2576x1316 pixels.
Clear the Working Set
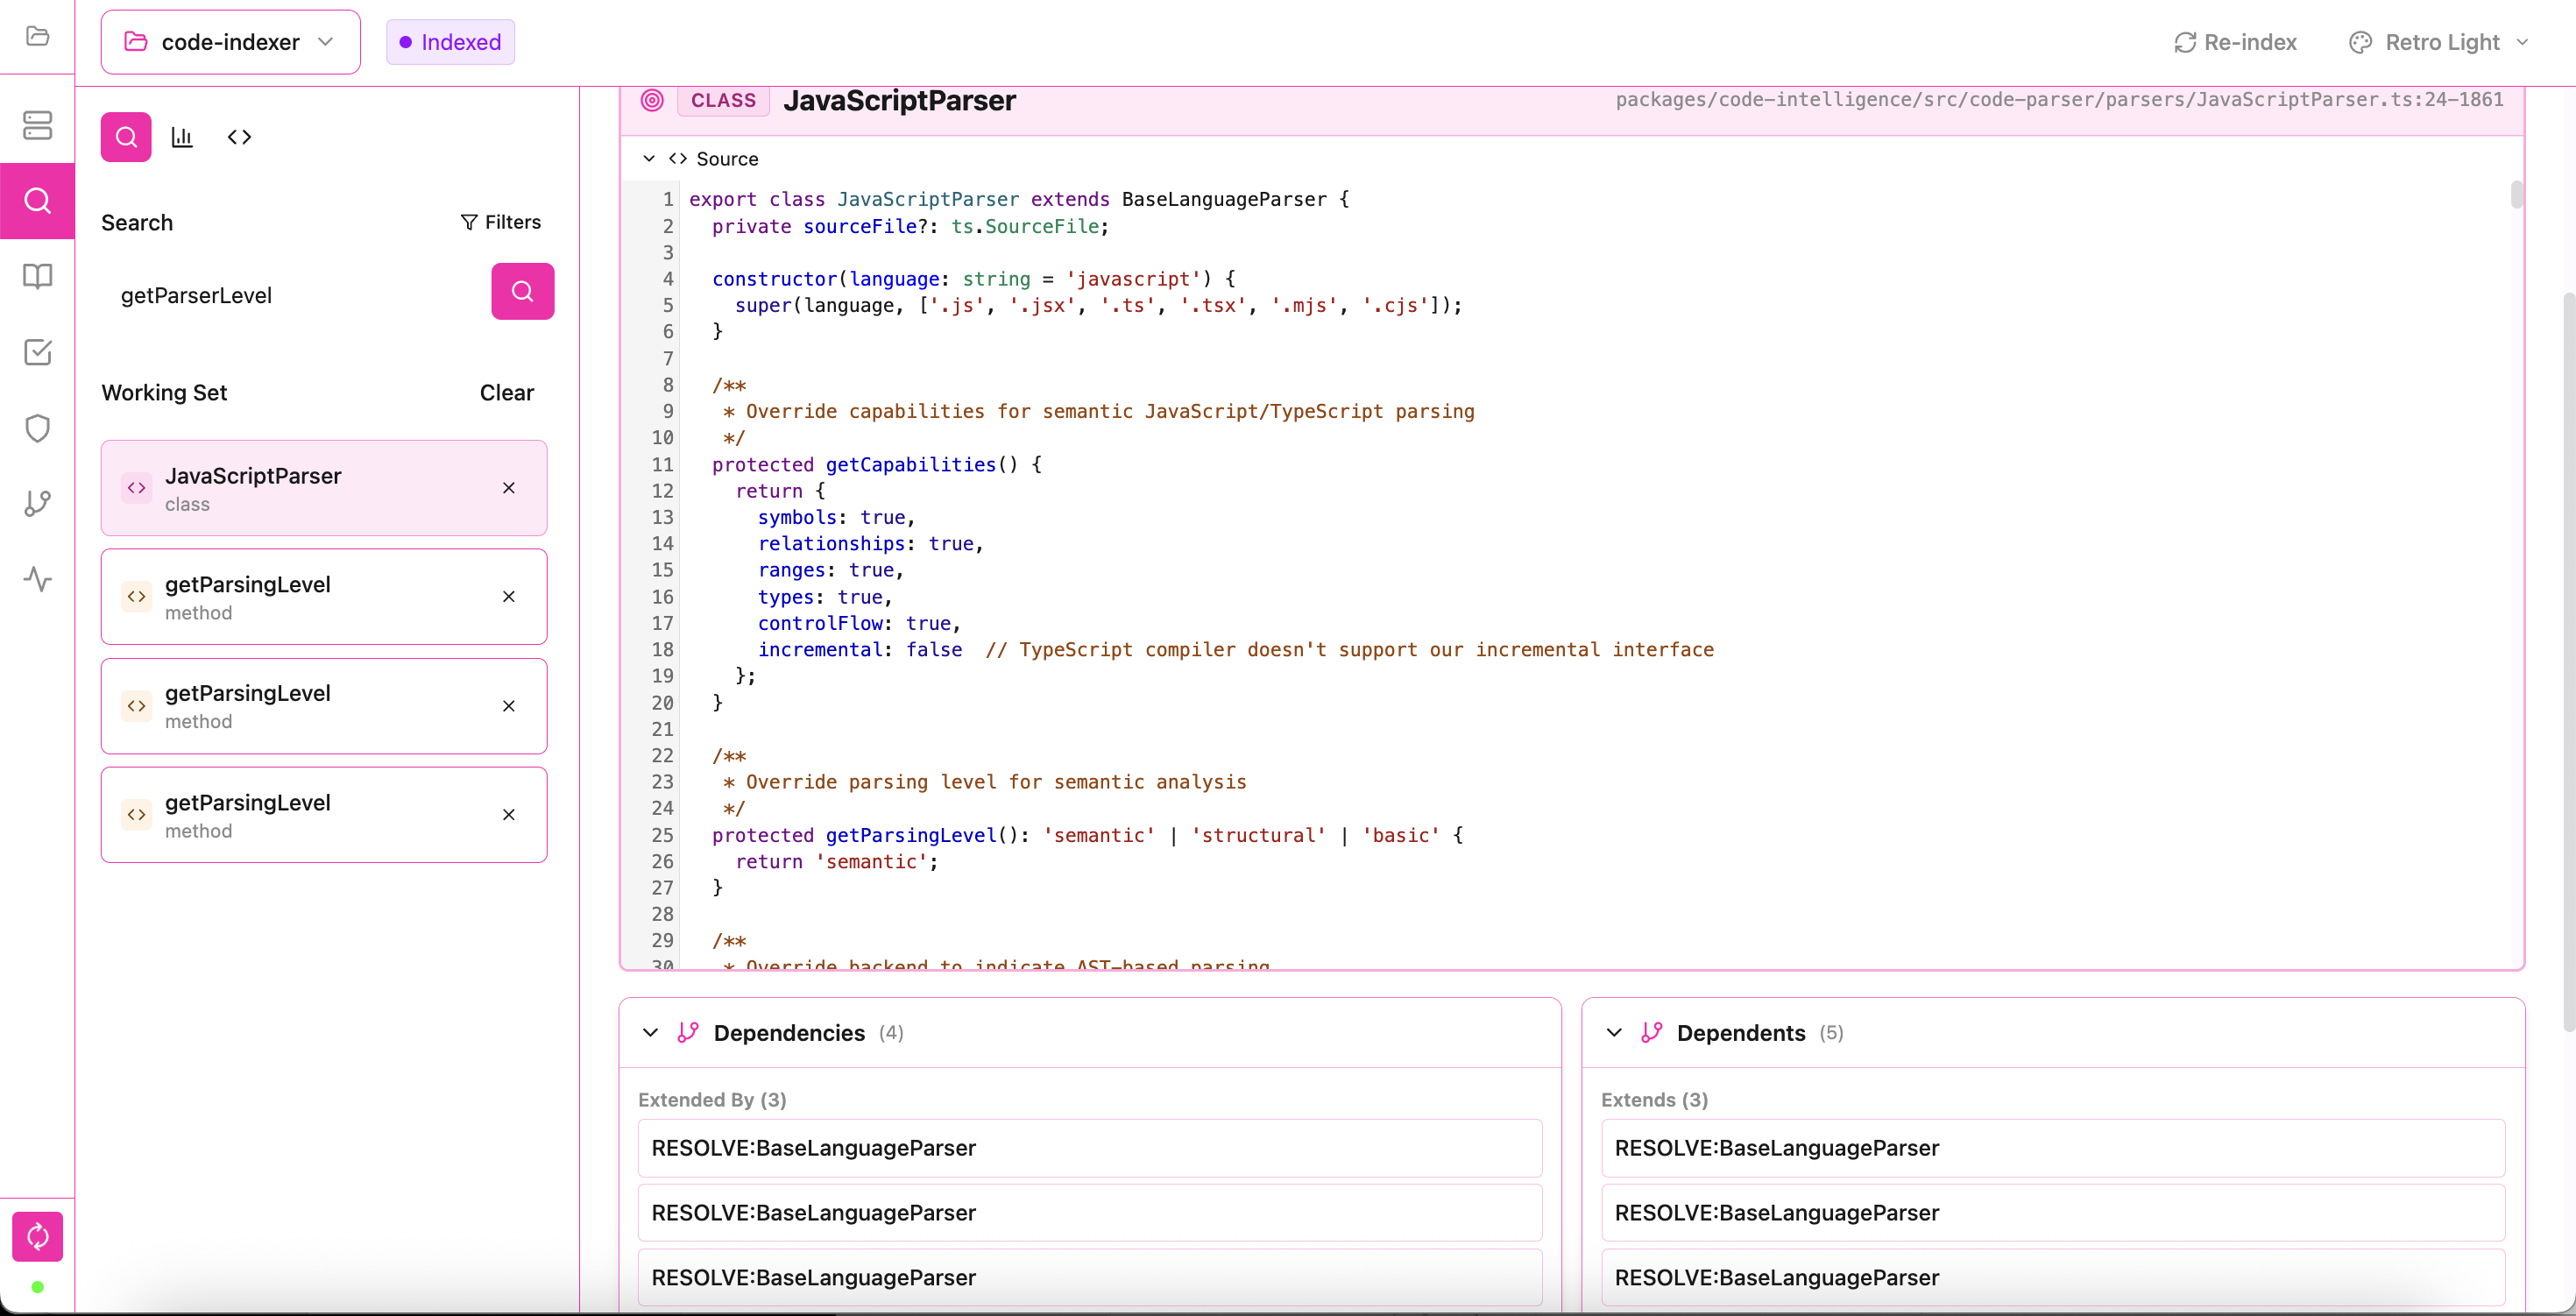(506, 393)
